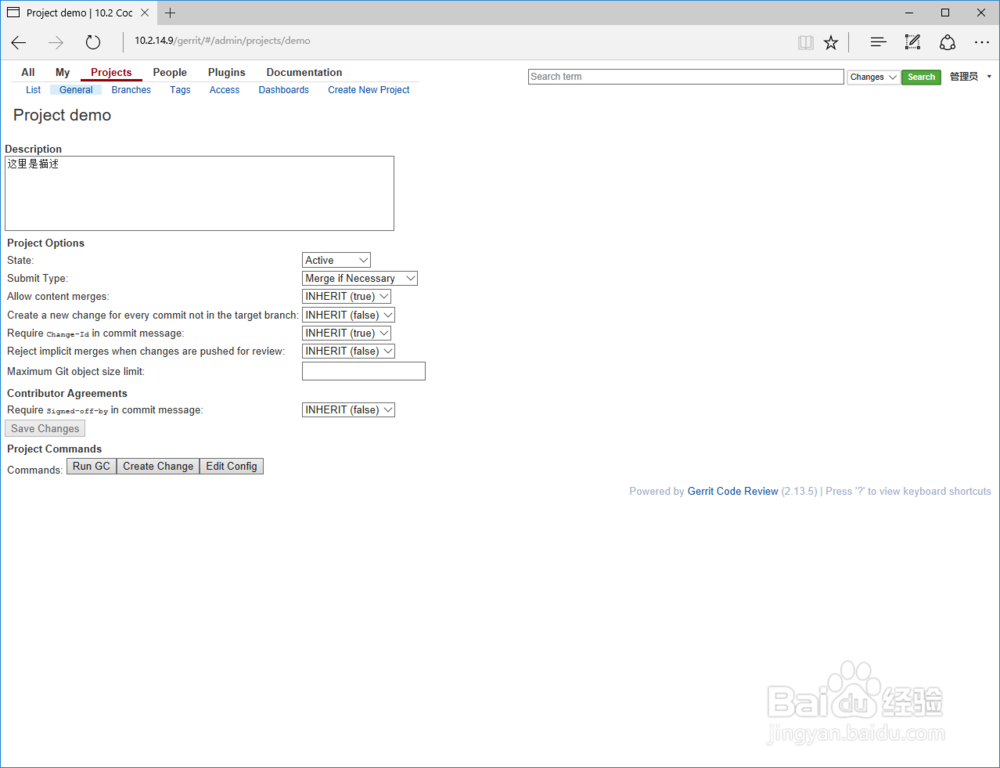Image resolution: width=1000 pixels, height=768 pixels.
Task: Reload the page with refresh icon
Action: click(93, 42)
